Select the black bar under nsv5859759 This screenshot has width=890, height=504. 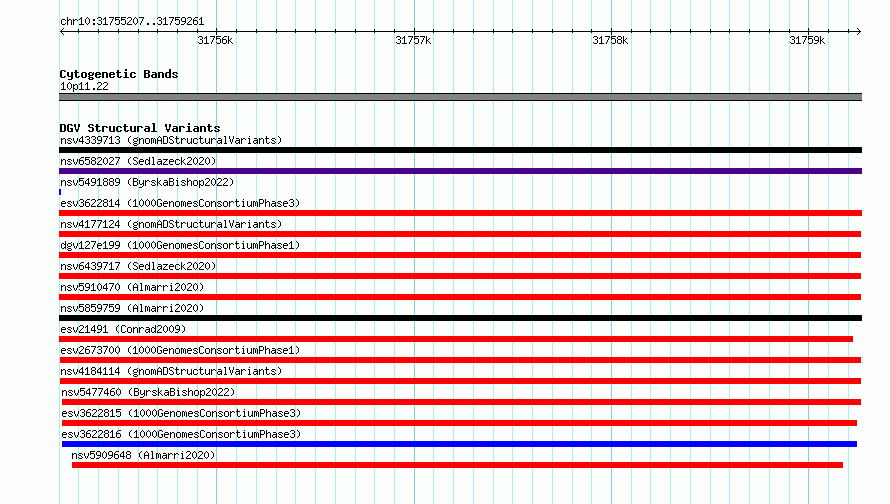460,318
